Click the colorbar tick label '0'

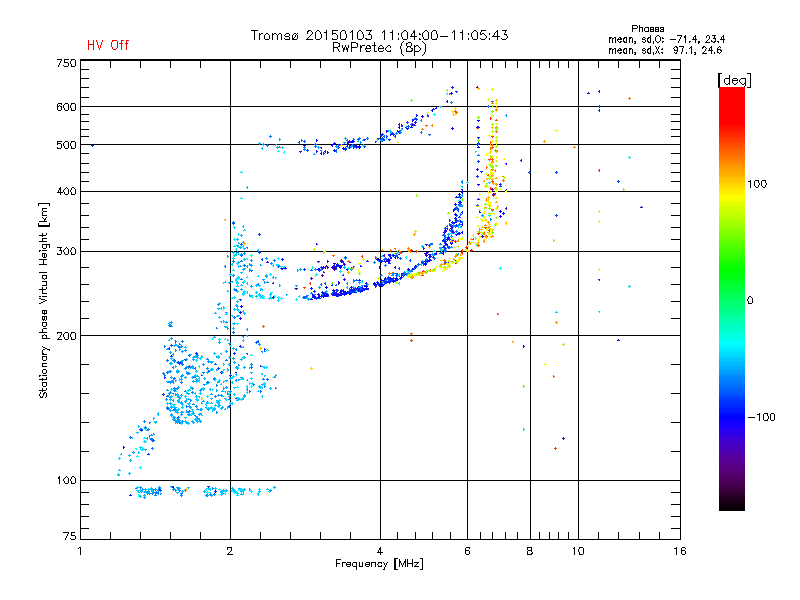pos(750,301)
